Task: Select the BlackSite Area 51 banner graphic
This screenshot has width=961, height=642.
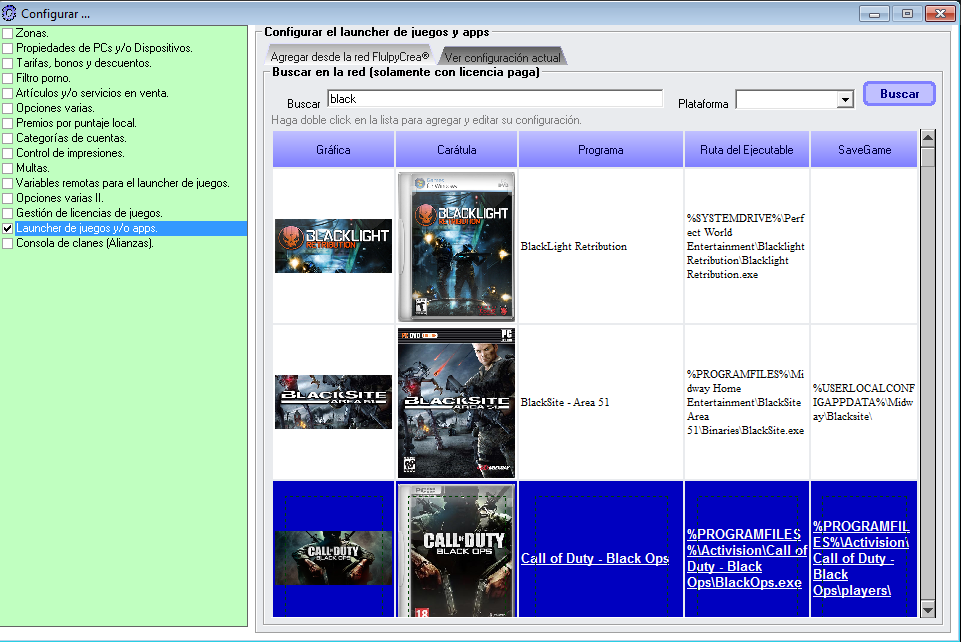Action: 333,402
